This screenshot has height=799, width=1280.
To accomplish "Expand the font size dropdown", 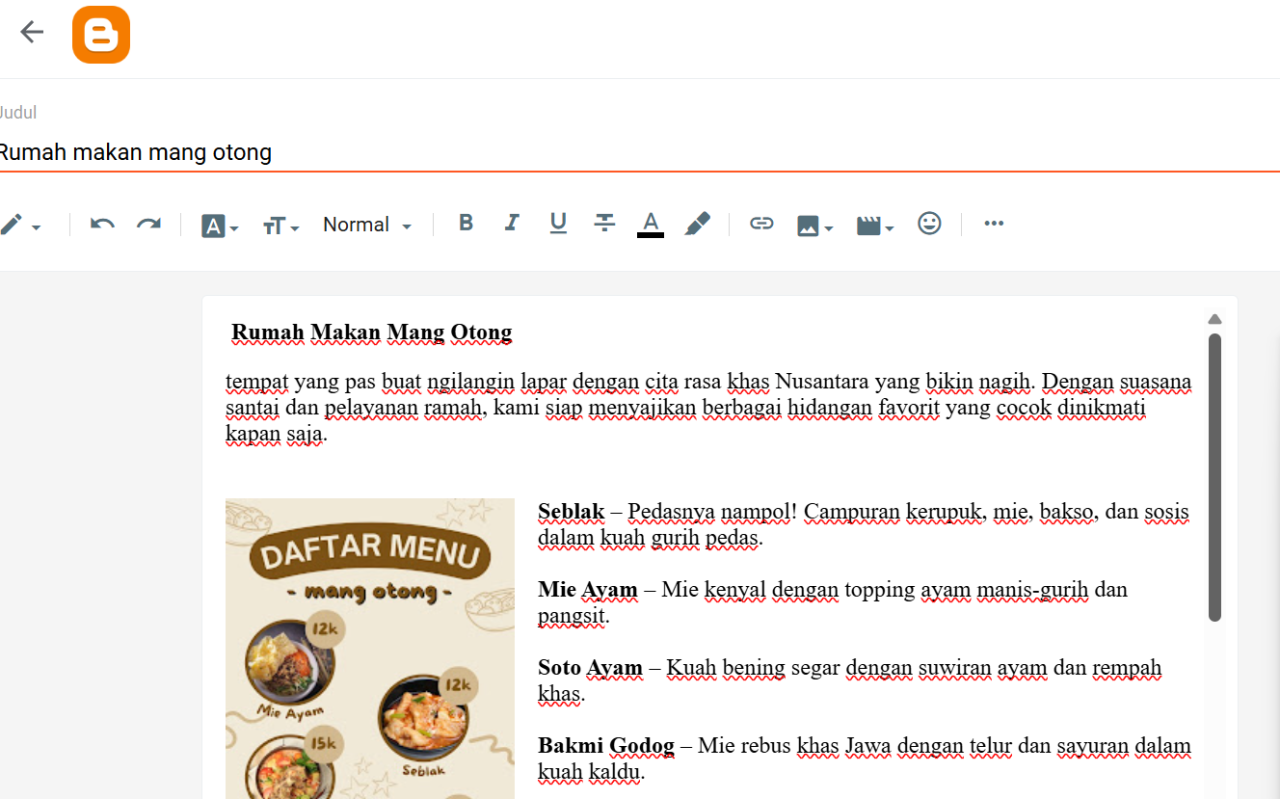I will [x=281, y=227].
